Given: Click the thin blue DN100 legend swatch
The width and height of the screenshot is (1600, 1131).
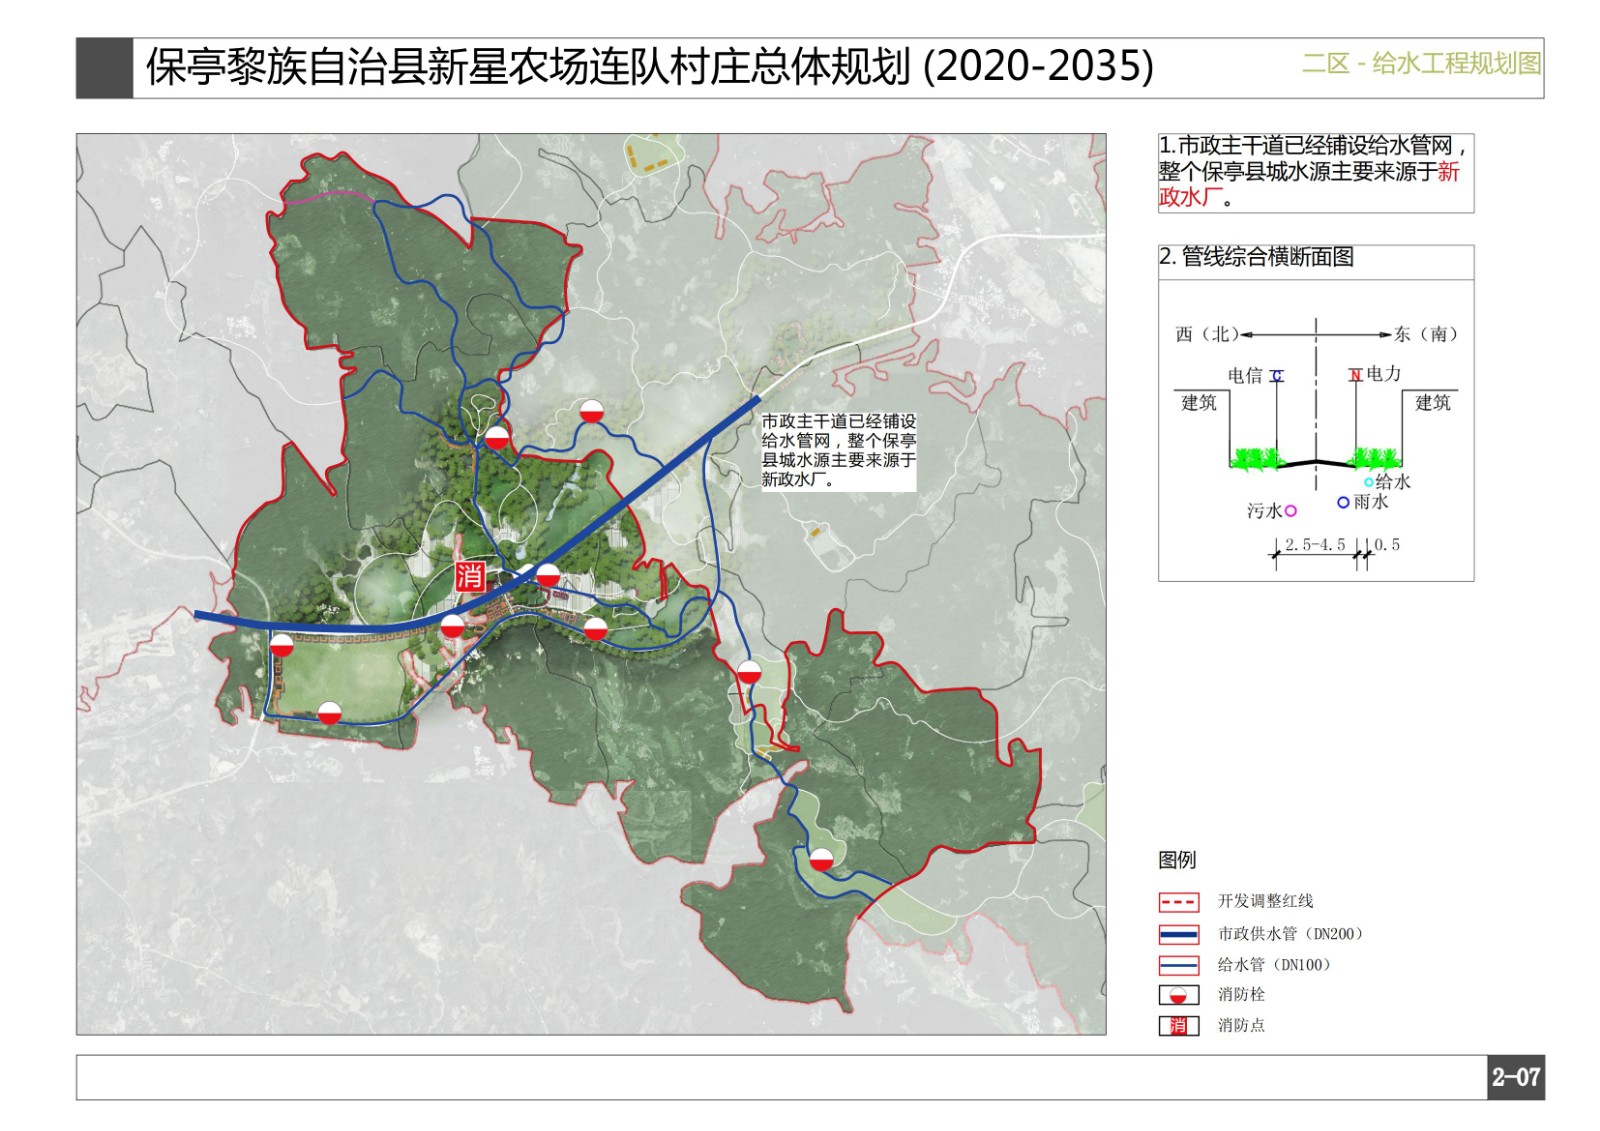Looking at the screenshot, I should (x=1178, y=965).
